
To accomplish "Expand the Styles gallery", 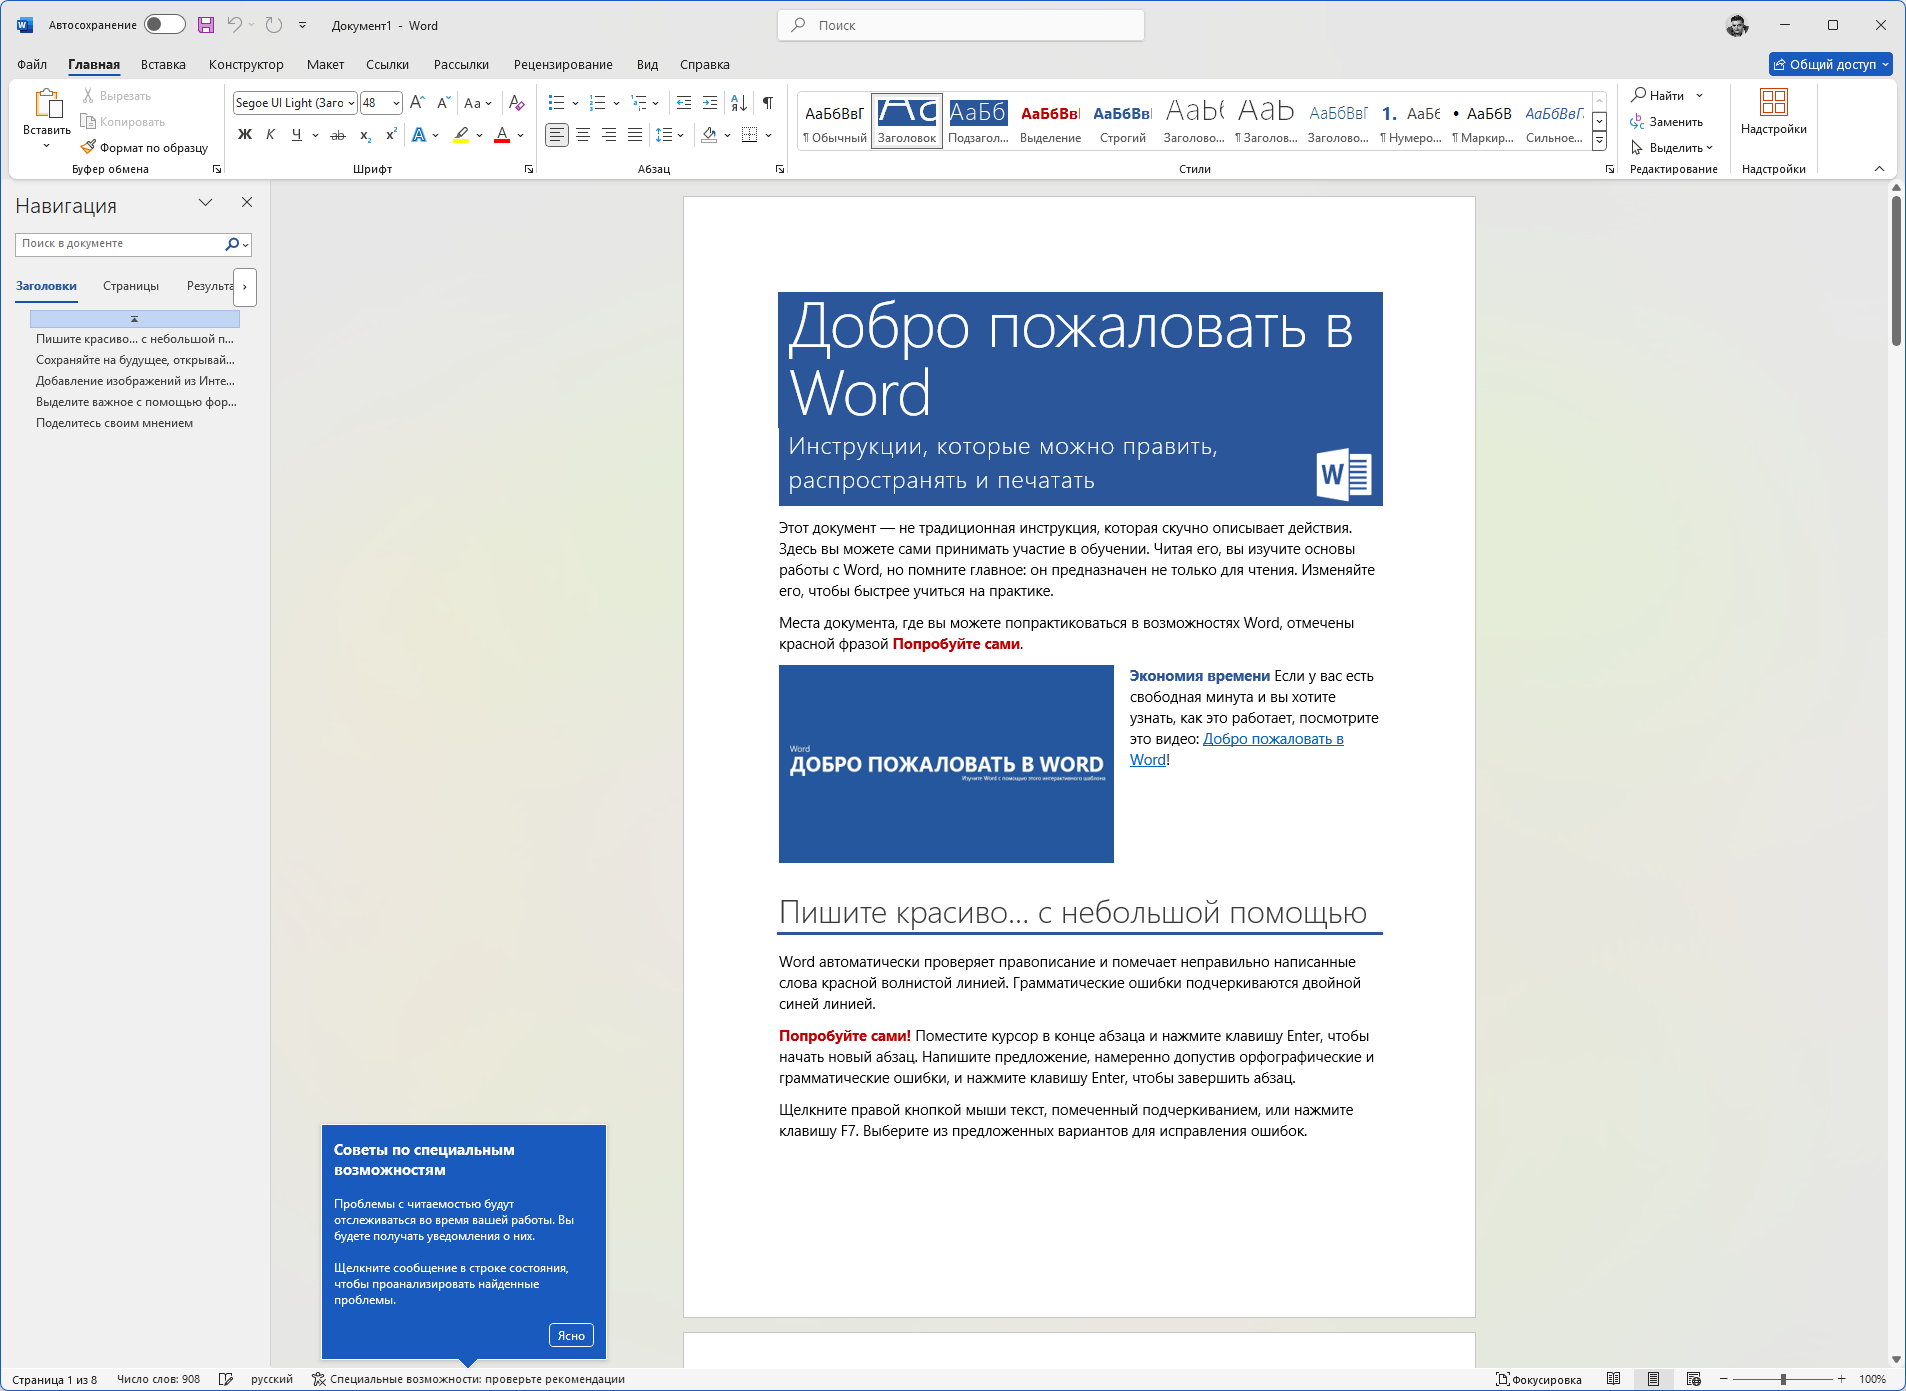I will pyautogui.click(x=1599, y=142).
